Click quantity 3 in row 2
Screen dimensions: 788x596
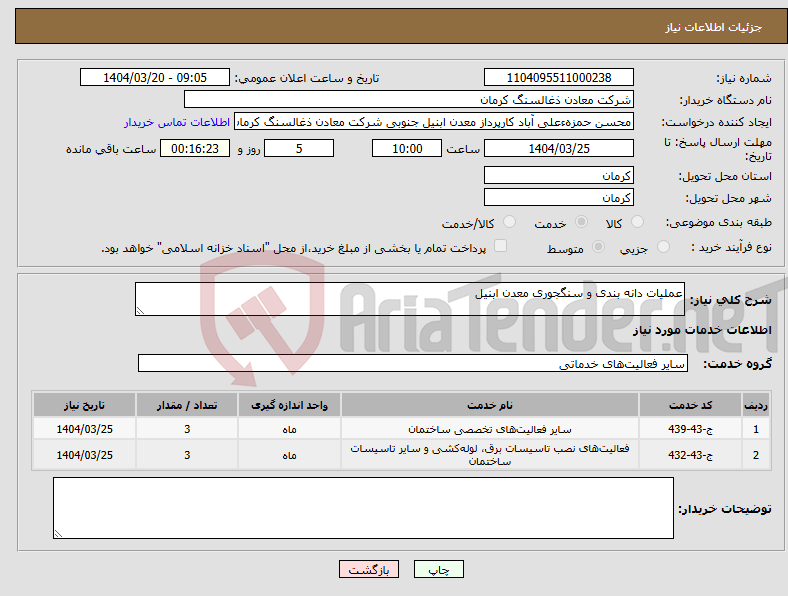pyautogui.click(x=187, y=455)
